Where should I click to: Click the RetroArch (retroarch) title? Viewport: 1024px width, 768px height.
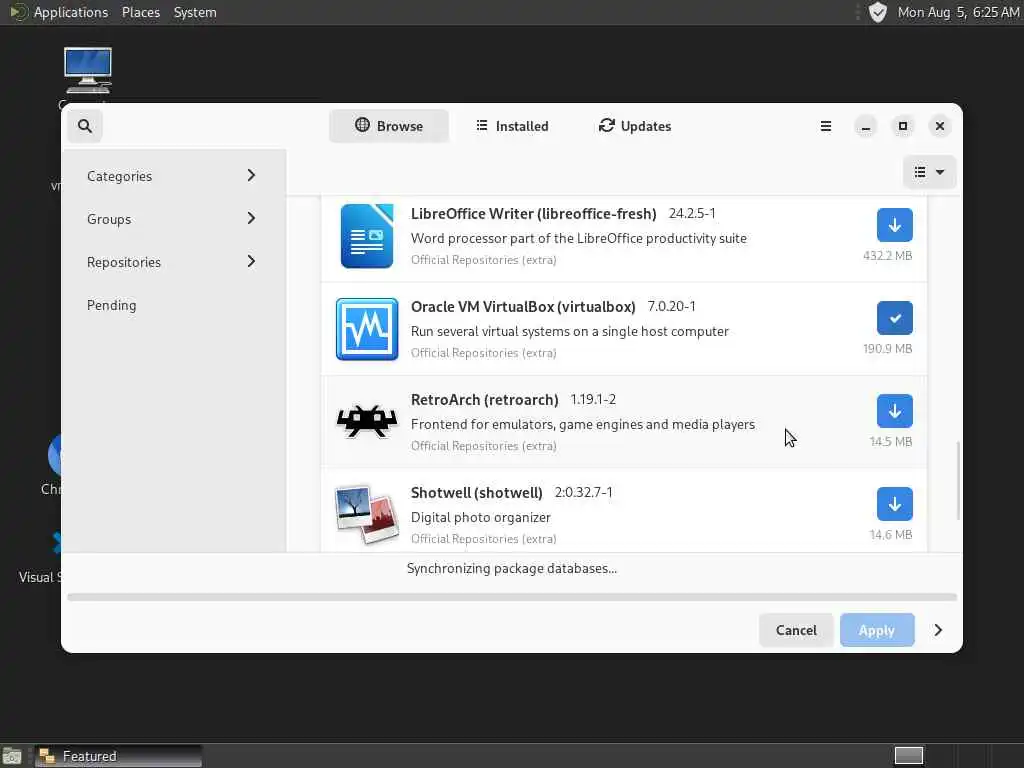point(485,400)
